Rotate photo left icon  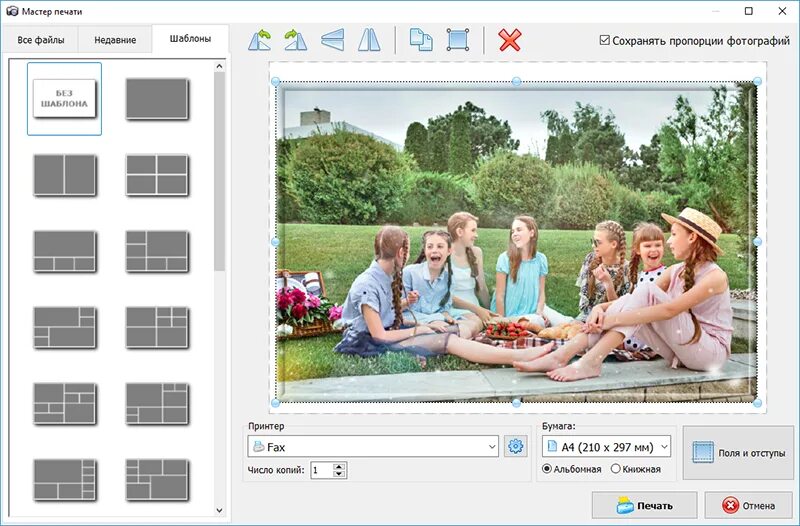(x=260, y=40)
